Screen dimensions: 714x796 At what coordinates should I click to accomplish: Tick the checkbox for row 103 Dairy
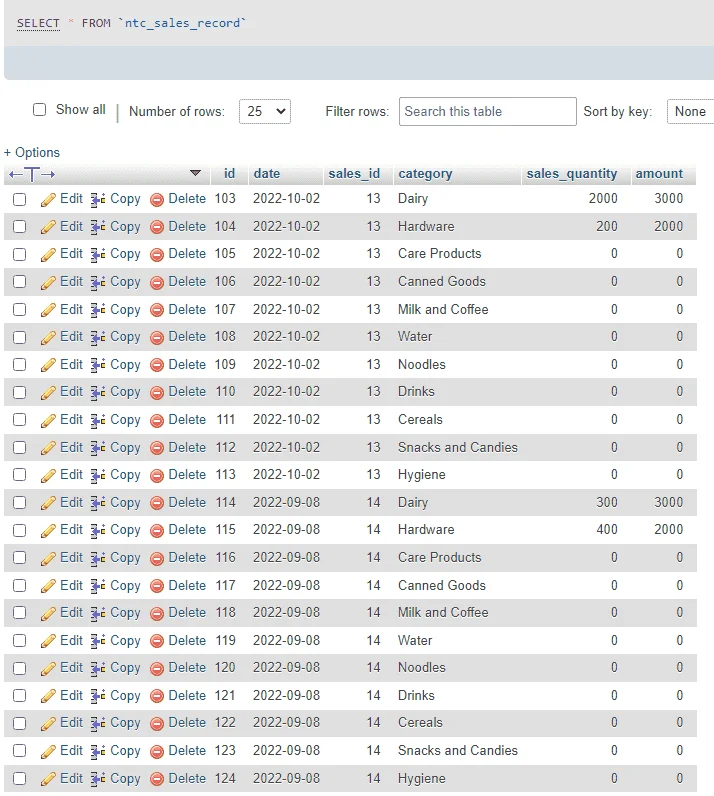pyautogui.click(x=19, y=200)
